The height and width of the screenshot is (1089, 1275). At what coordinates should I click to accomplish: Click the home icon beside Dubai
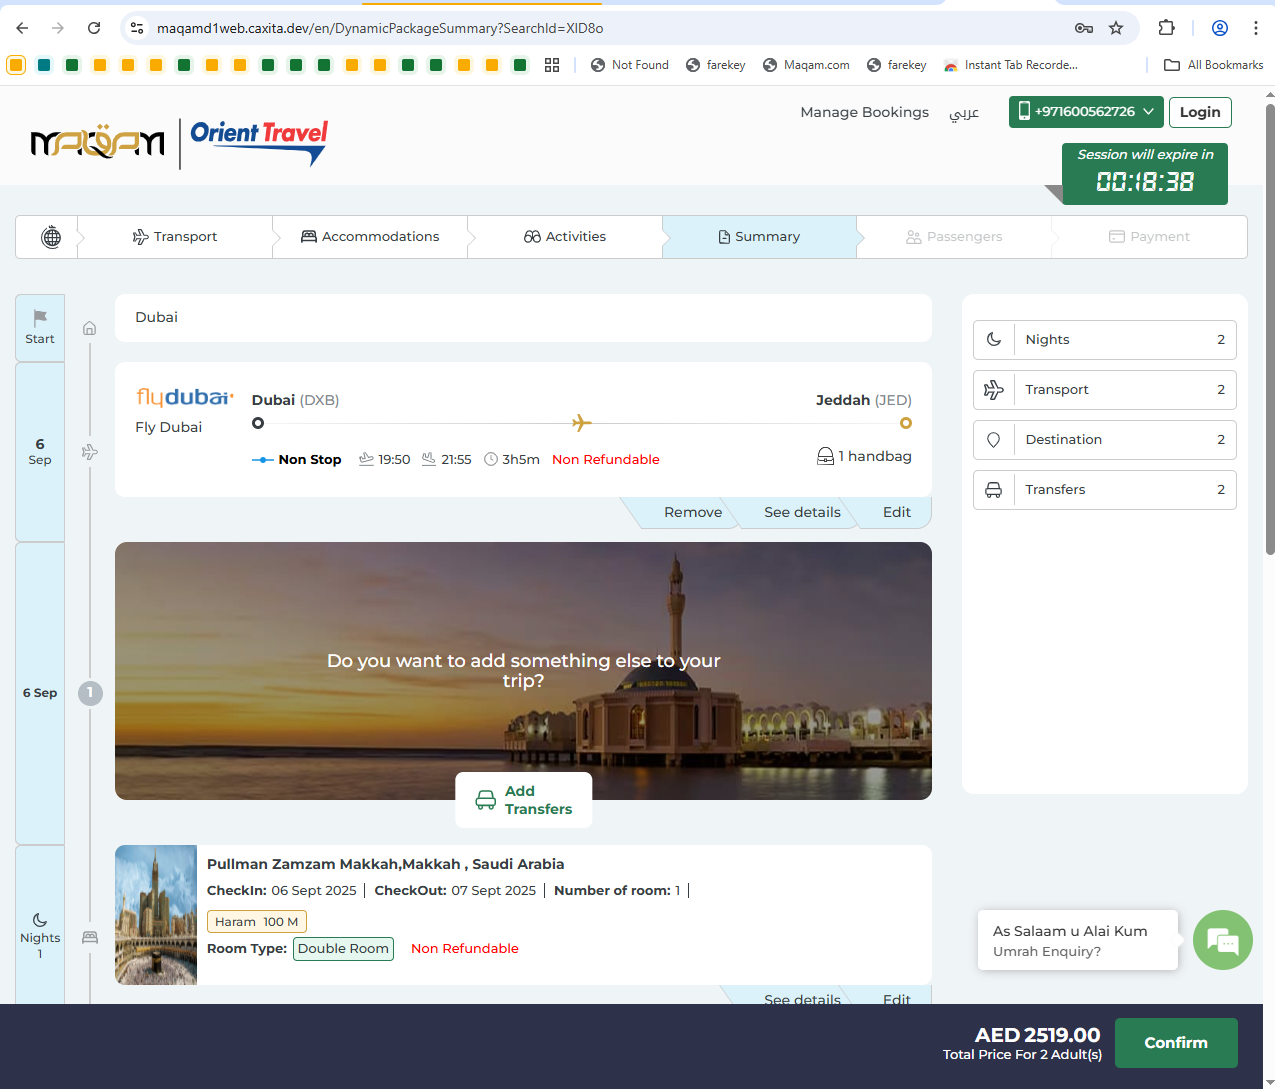(x=90, y=328)
